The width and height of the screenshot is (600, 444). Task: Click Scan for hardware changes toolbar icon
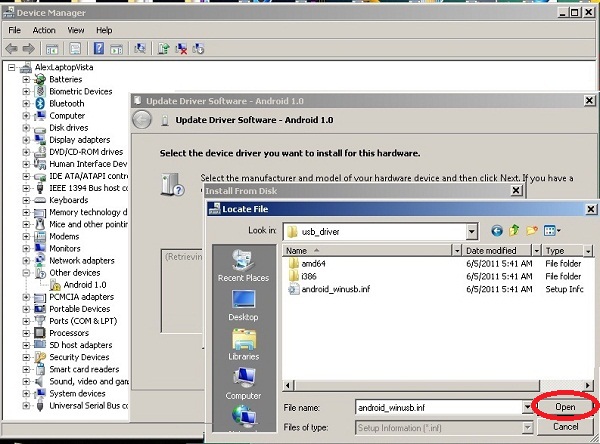tap(140, 49)
